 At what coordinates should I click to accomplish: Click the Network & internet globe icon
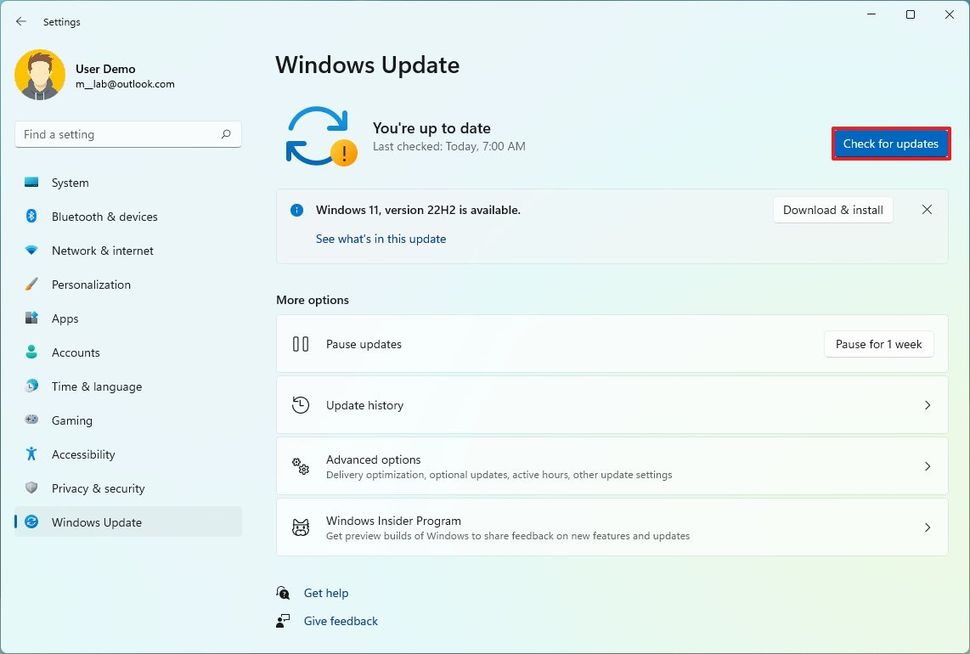click(x=33, y=250)
